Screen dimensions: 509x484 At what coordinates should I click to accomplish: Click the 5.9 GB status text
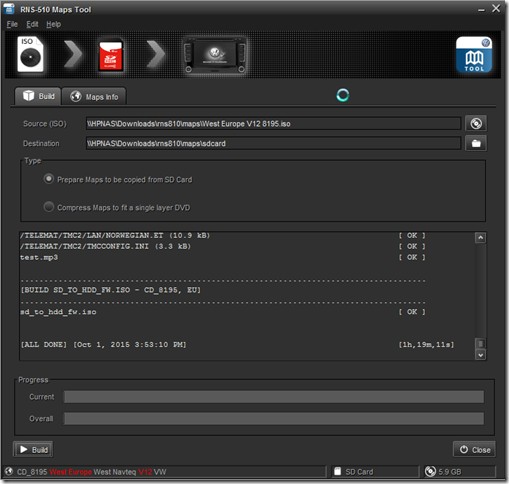click(450, 472)
